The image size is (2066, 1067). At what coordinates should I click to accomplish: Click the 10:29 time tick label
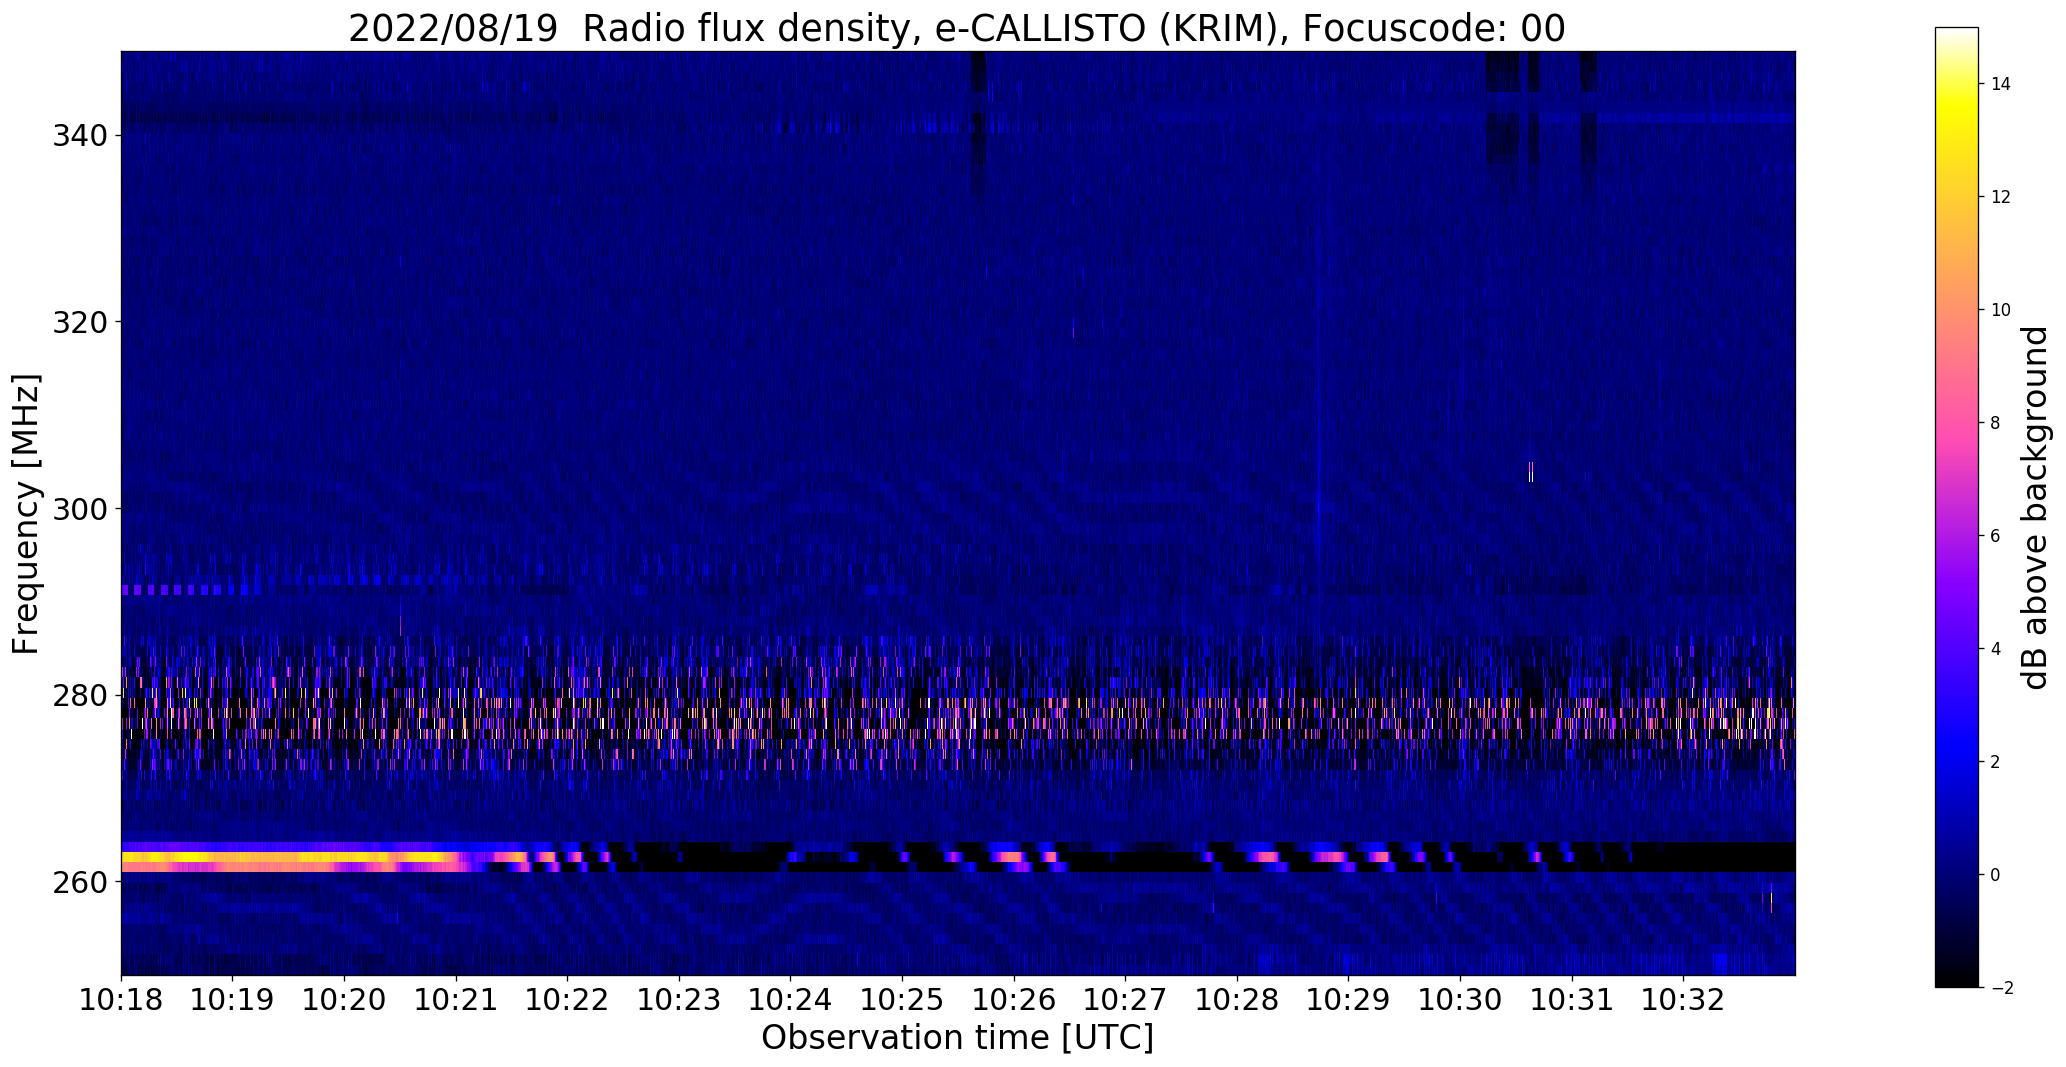coord(1349,1001)
